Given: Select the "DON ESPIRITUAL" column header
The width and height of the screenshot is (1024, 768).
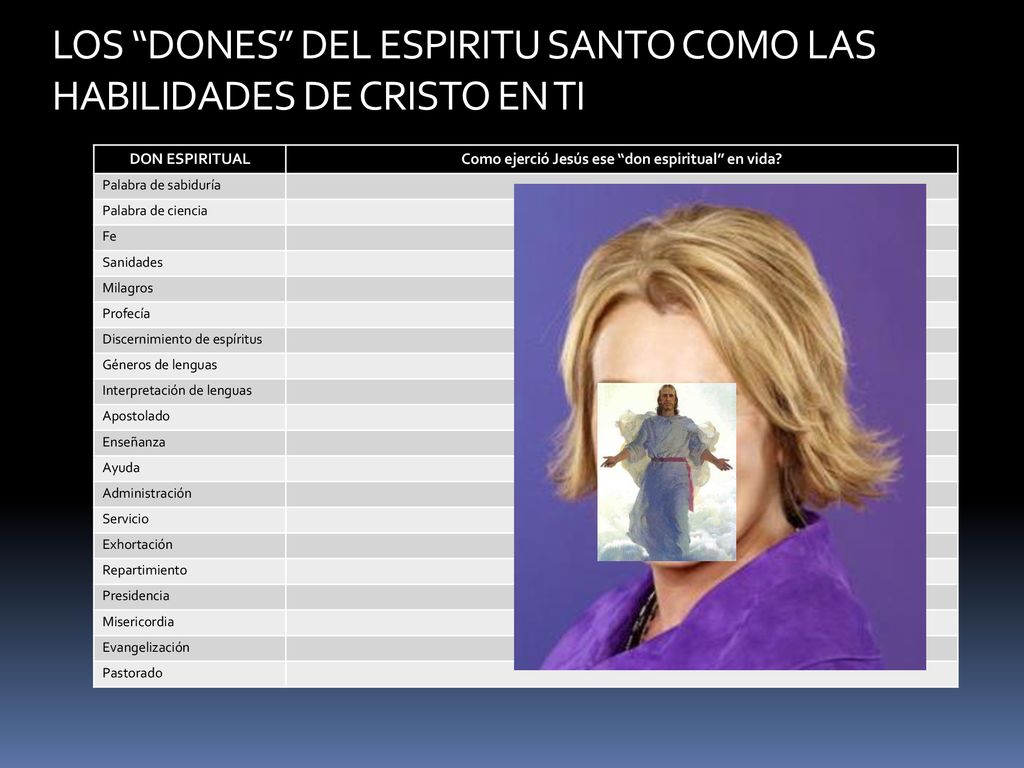Looking at the screenshot, I should point(190,159).
